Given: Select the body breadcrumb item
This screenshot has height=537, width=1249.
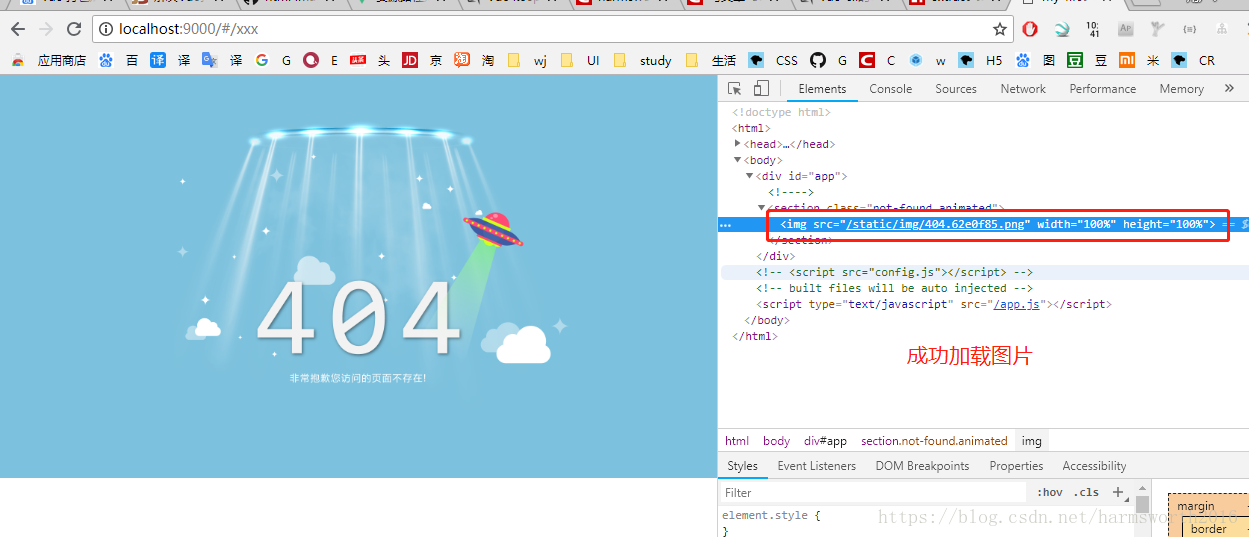Looking at the screenshot, I should (x=776, y=441).
